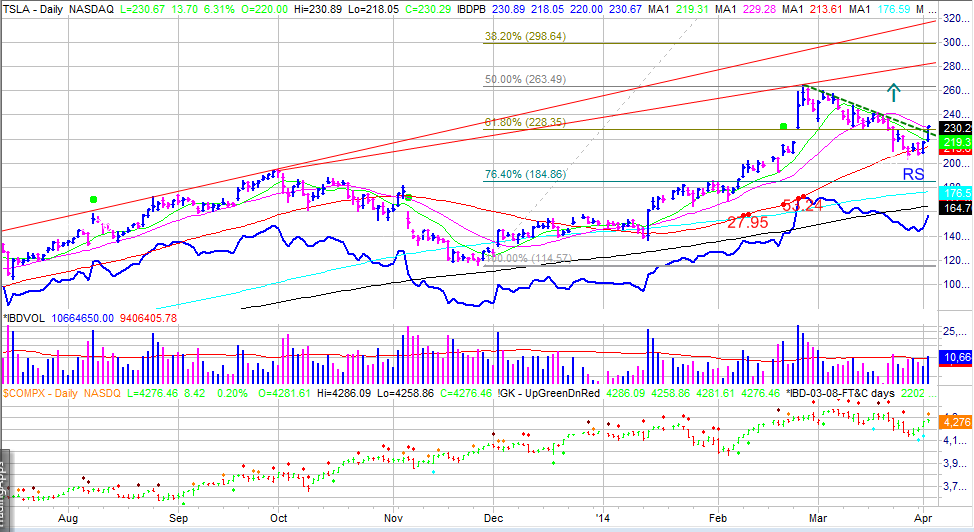Select the 9406405.78 average volume value
Viewport: 974px width, 532px height.
pos(148,318)
